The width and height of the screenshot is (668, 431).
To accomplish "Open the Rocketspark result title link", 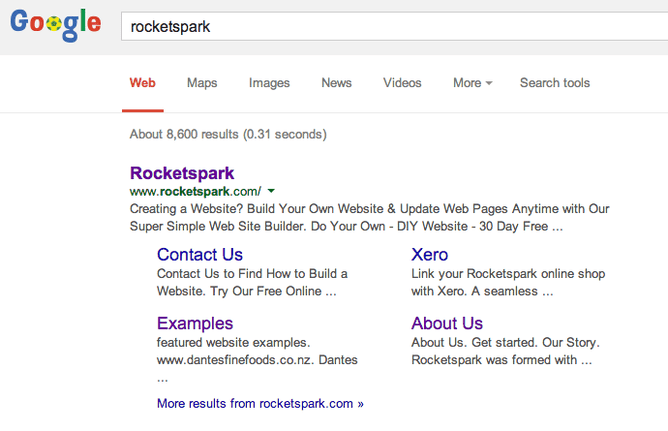I will pos(182,172).
